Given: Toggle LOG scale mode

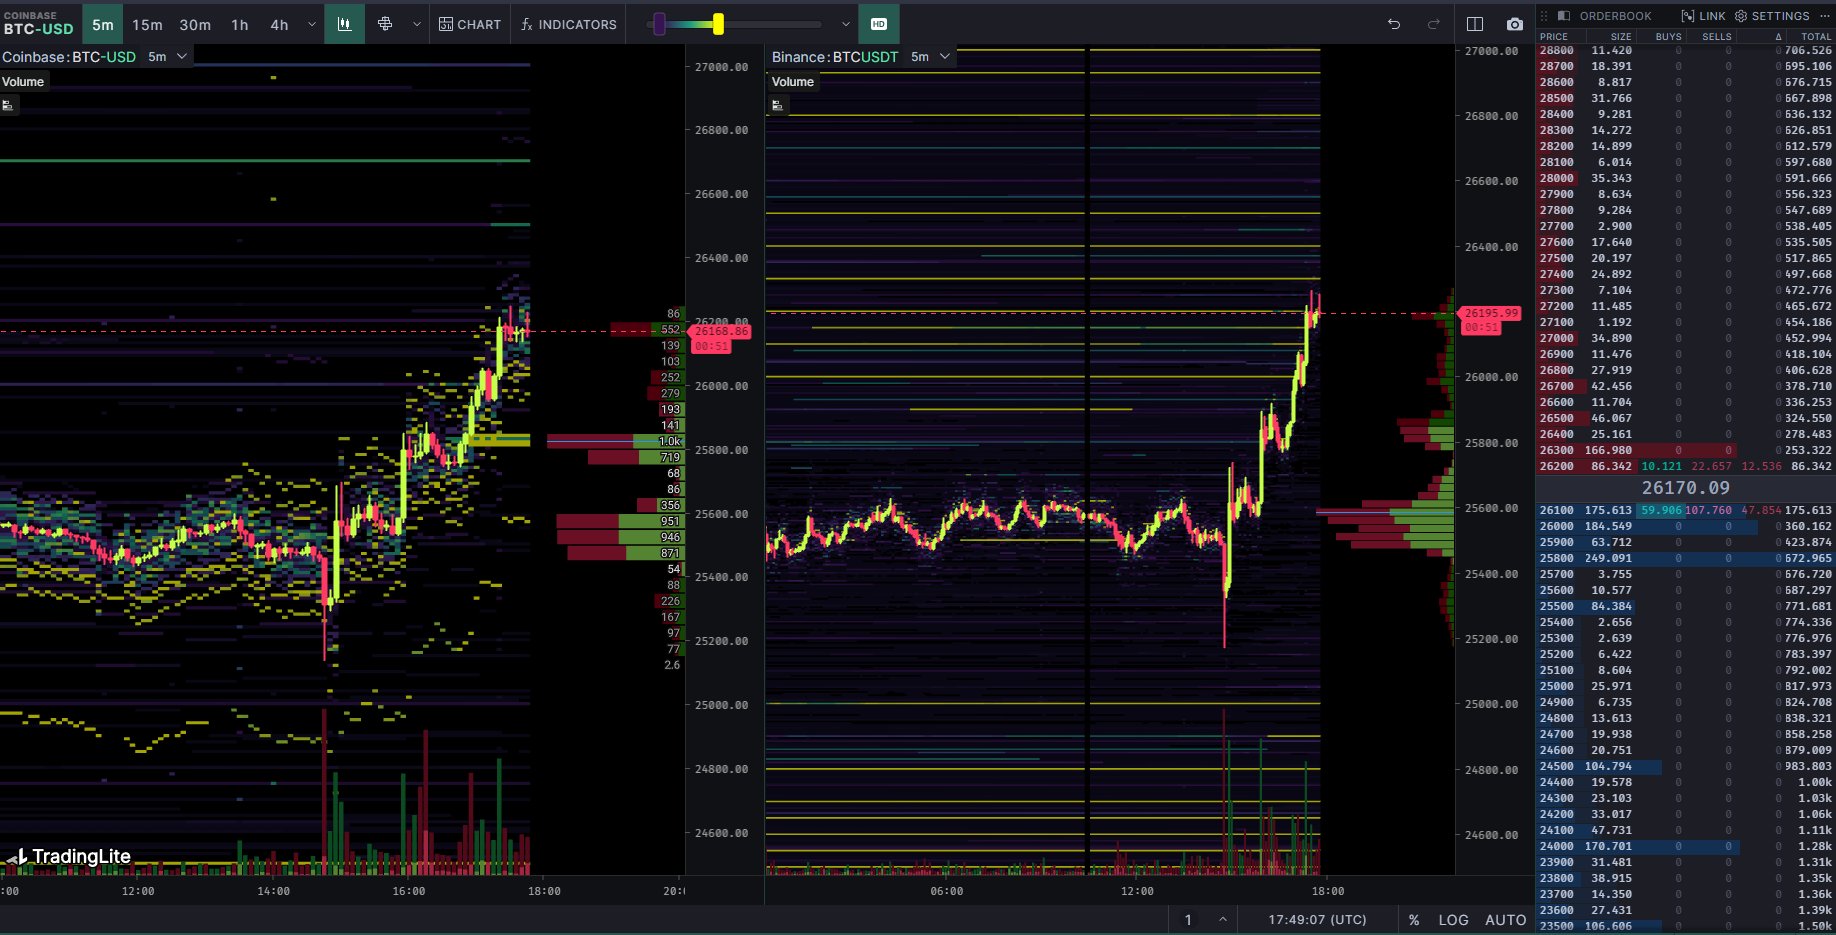Looking at the screenshot, I should pos(1453,920).
